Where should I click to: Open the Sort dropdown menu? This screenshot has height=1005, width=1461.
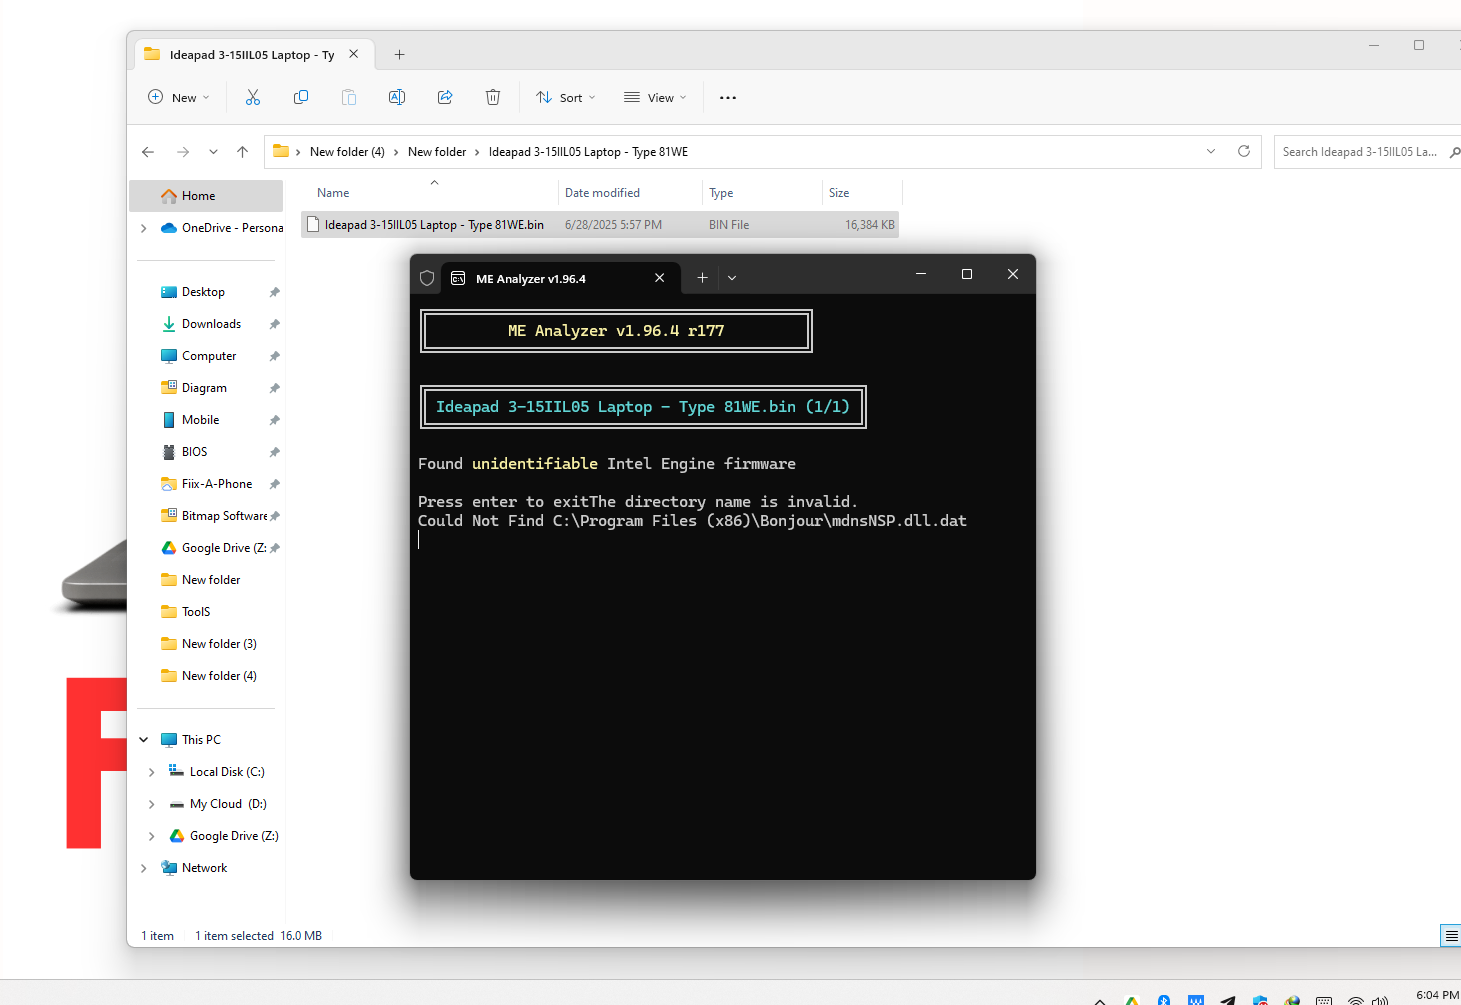pyautogui.click(x=566, y=98)
